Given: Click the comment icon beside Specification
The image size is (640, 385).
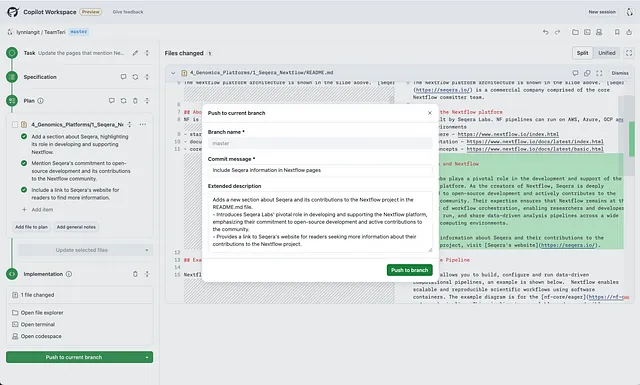Looking at the screenshot, I should 123,77.
